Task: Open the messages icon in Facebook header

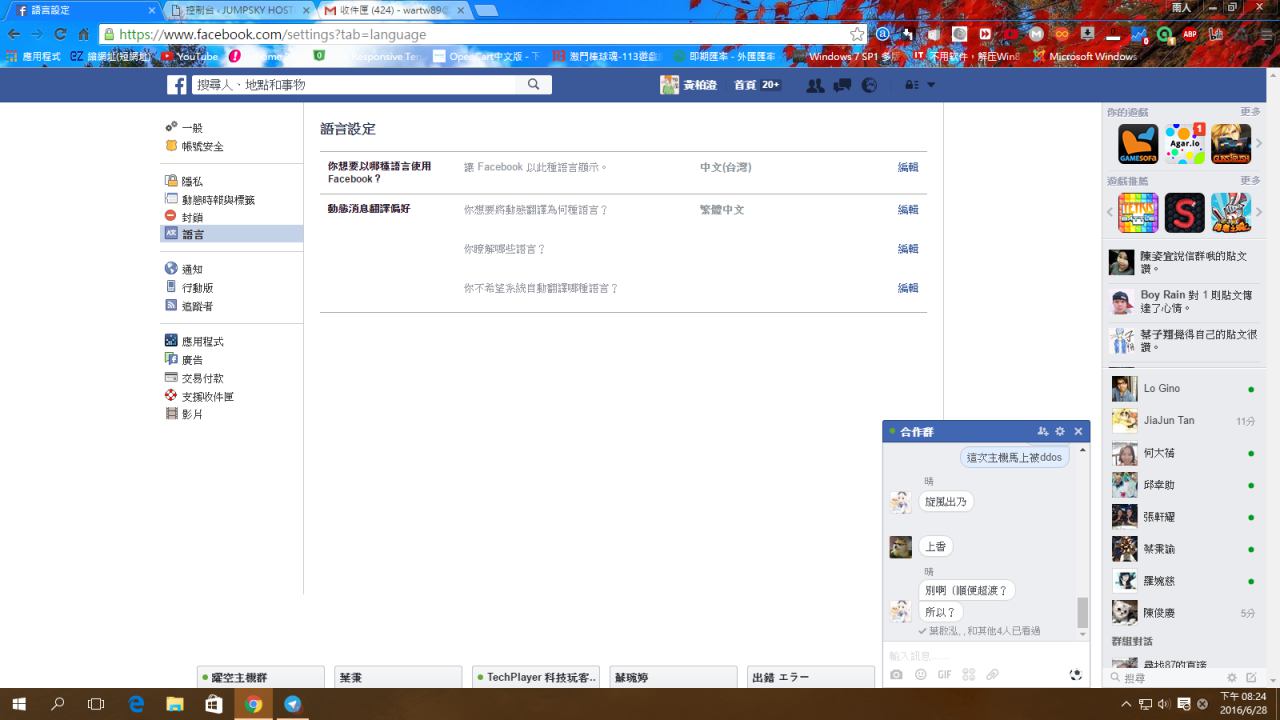Action: (843, 86)
